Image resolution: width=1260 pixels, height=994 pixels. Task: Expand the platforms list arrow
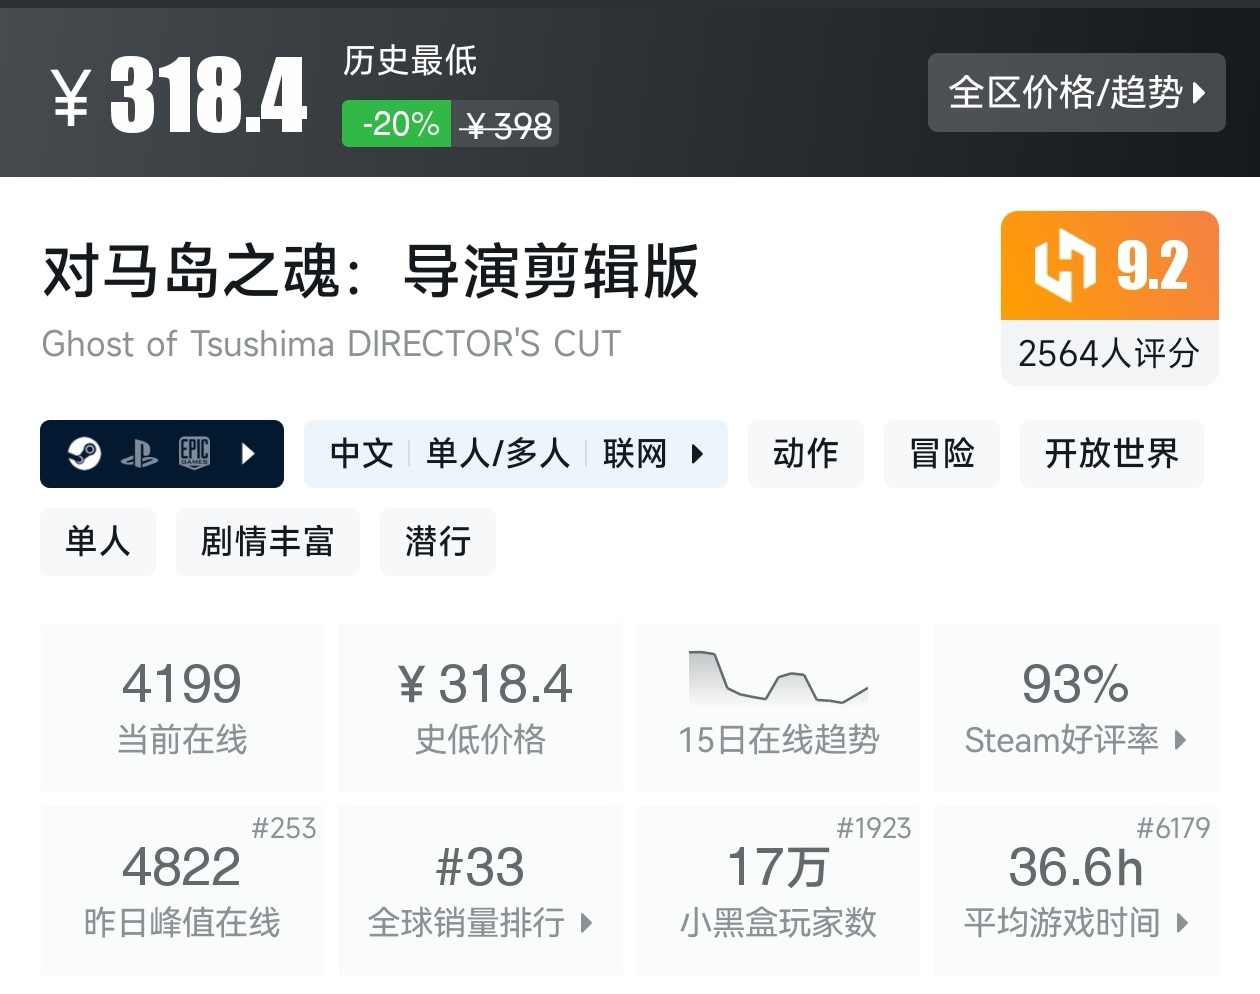click(x=248, y=454)
